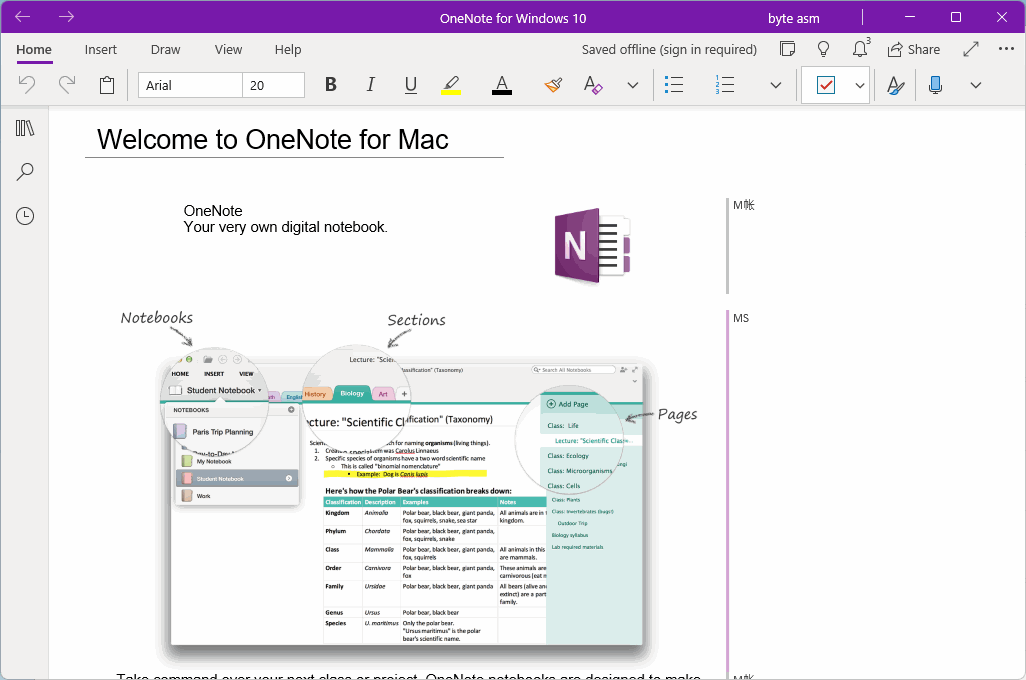Apply black font color
Viewport: 1026px width, 680px height.
point(502,85)
